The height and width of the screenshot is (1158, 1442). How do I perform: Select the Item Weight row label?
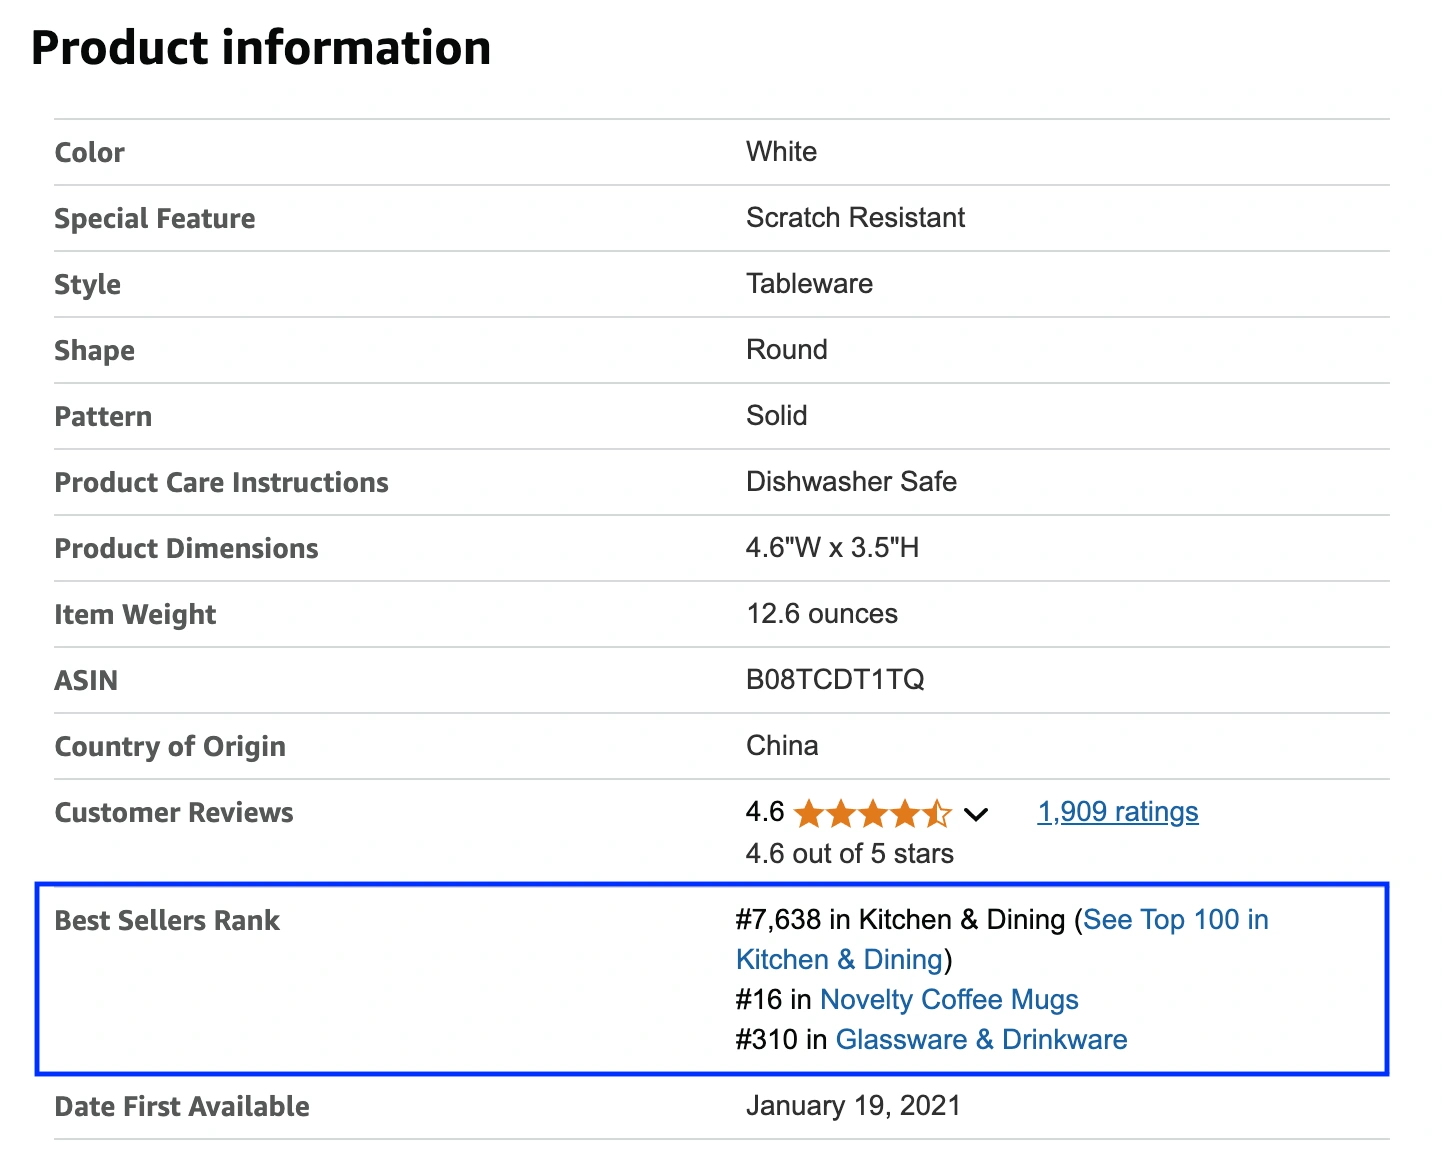pos(135,614)
